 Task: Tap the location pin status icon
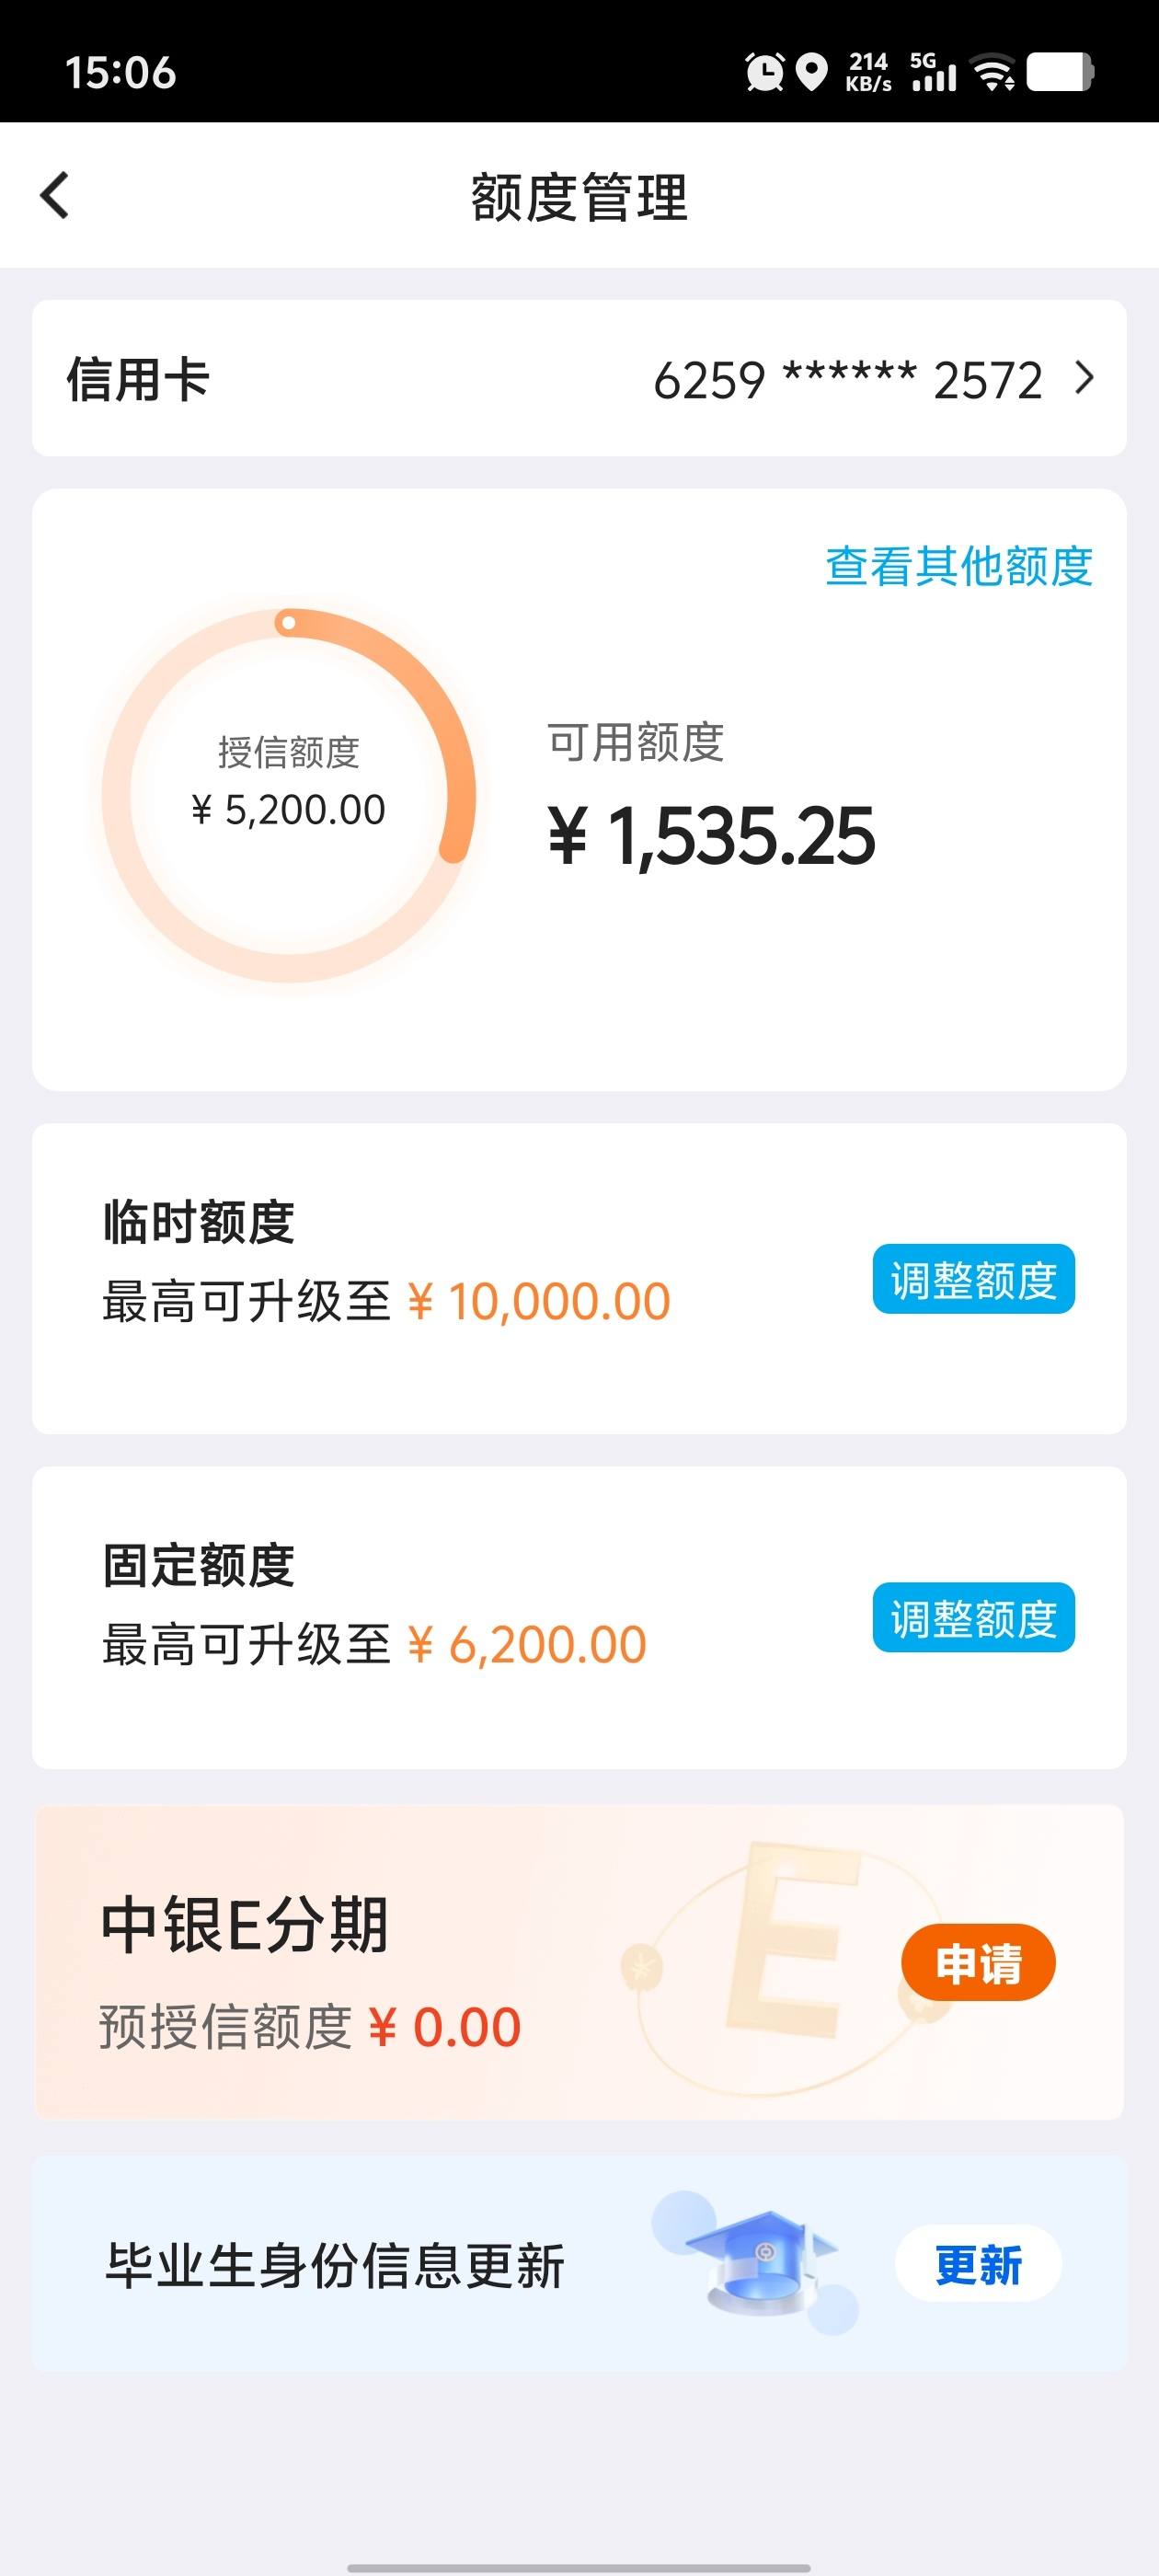[811, 72]
